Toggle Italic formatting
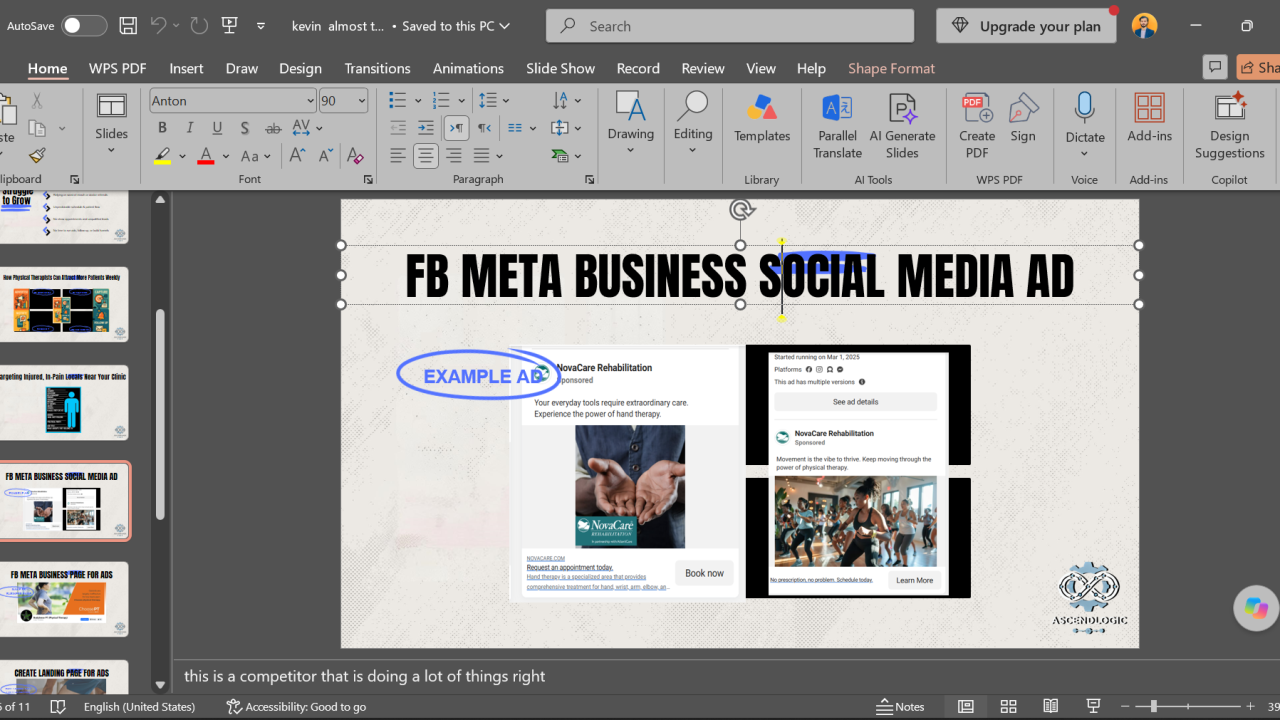Image resolution: width=1280 pixels, height=720 pixels. (x=190, y=128)
